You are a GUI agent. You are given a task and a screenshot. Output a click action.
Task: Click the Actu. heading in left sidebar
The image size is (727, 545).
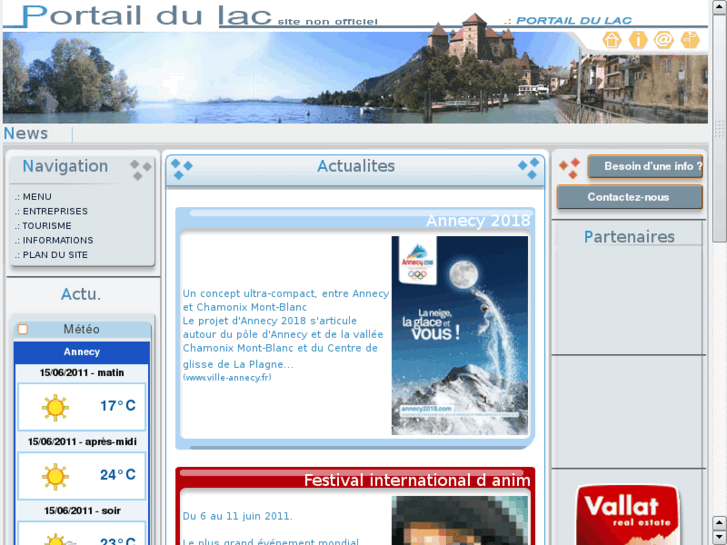click(81, 294)
